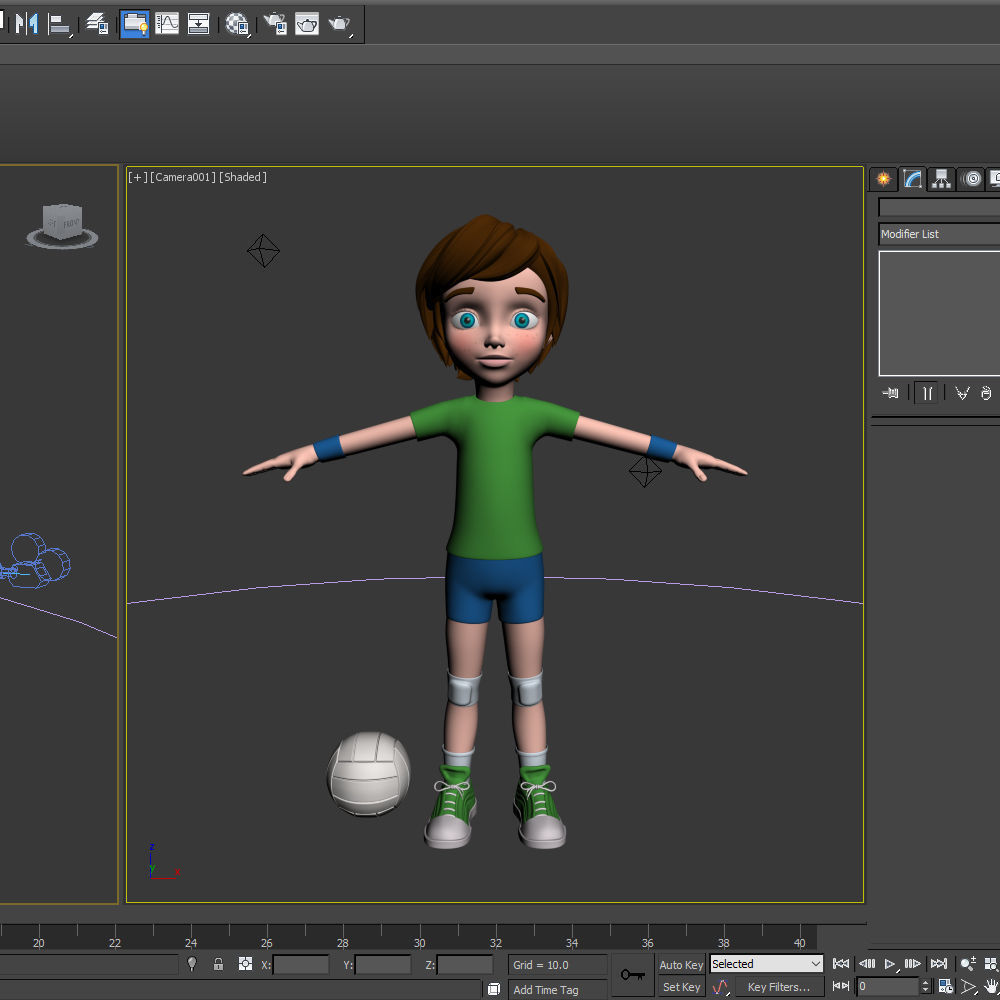Open the Material Editor
1000x1000 pixels.
coord(237,24)
